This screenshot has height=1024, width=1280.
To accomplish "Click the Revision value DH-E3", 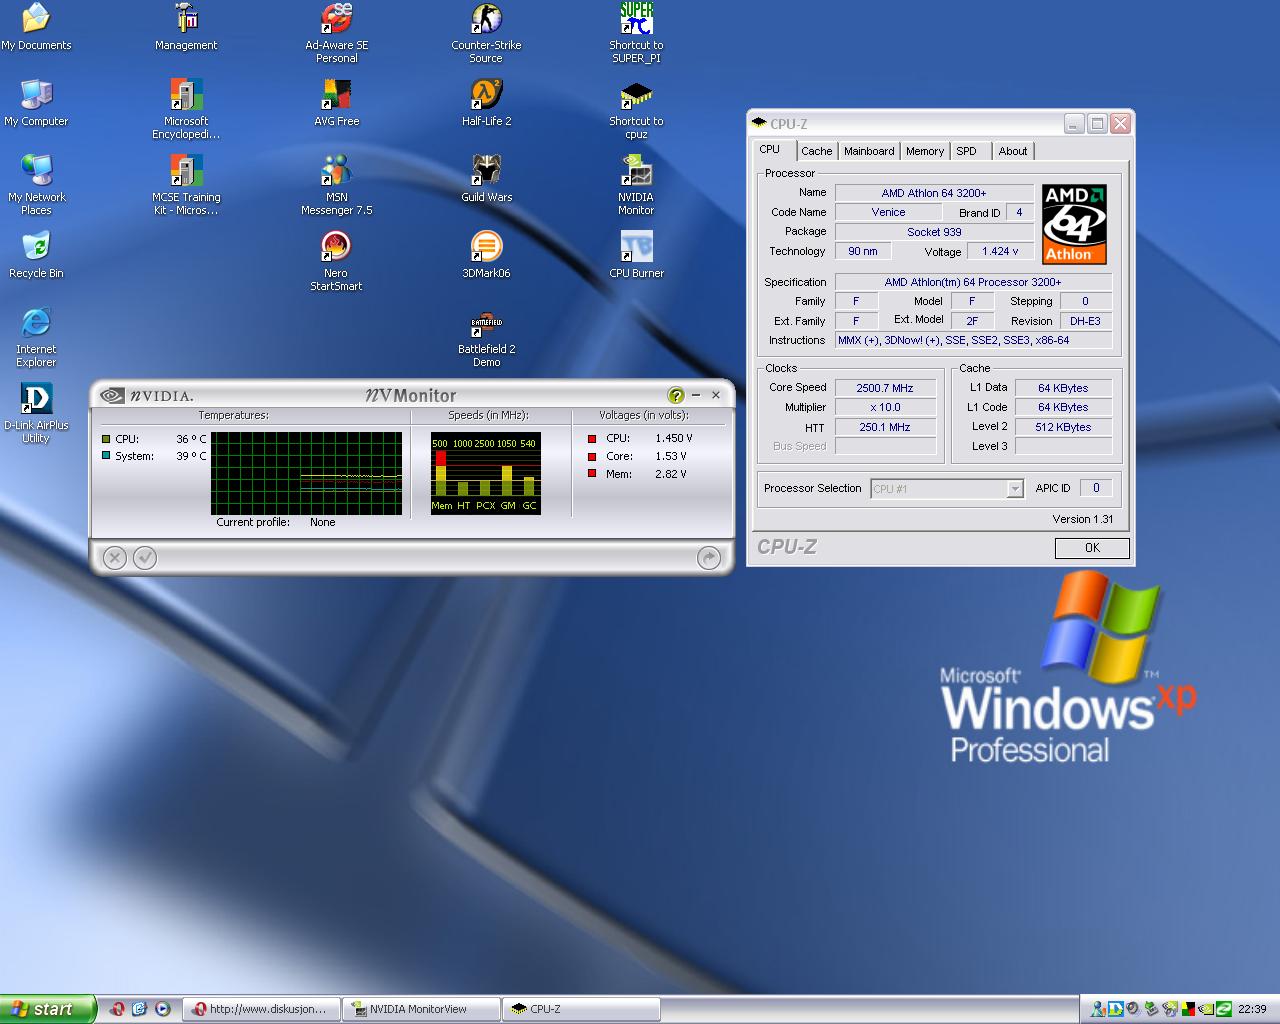I will (1085, 321).
